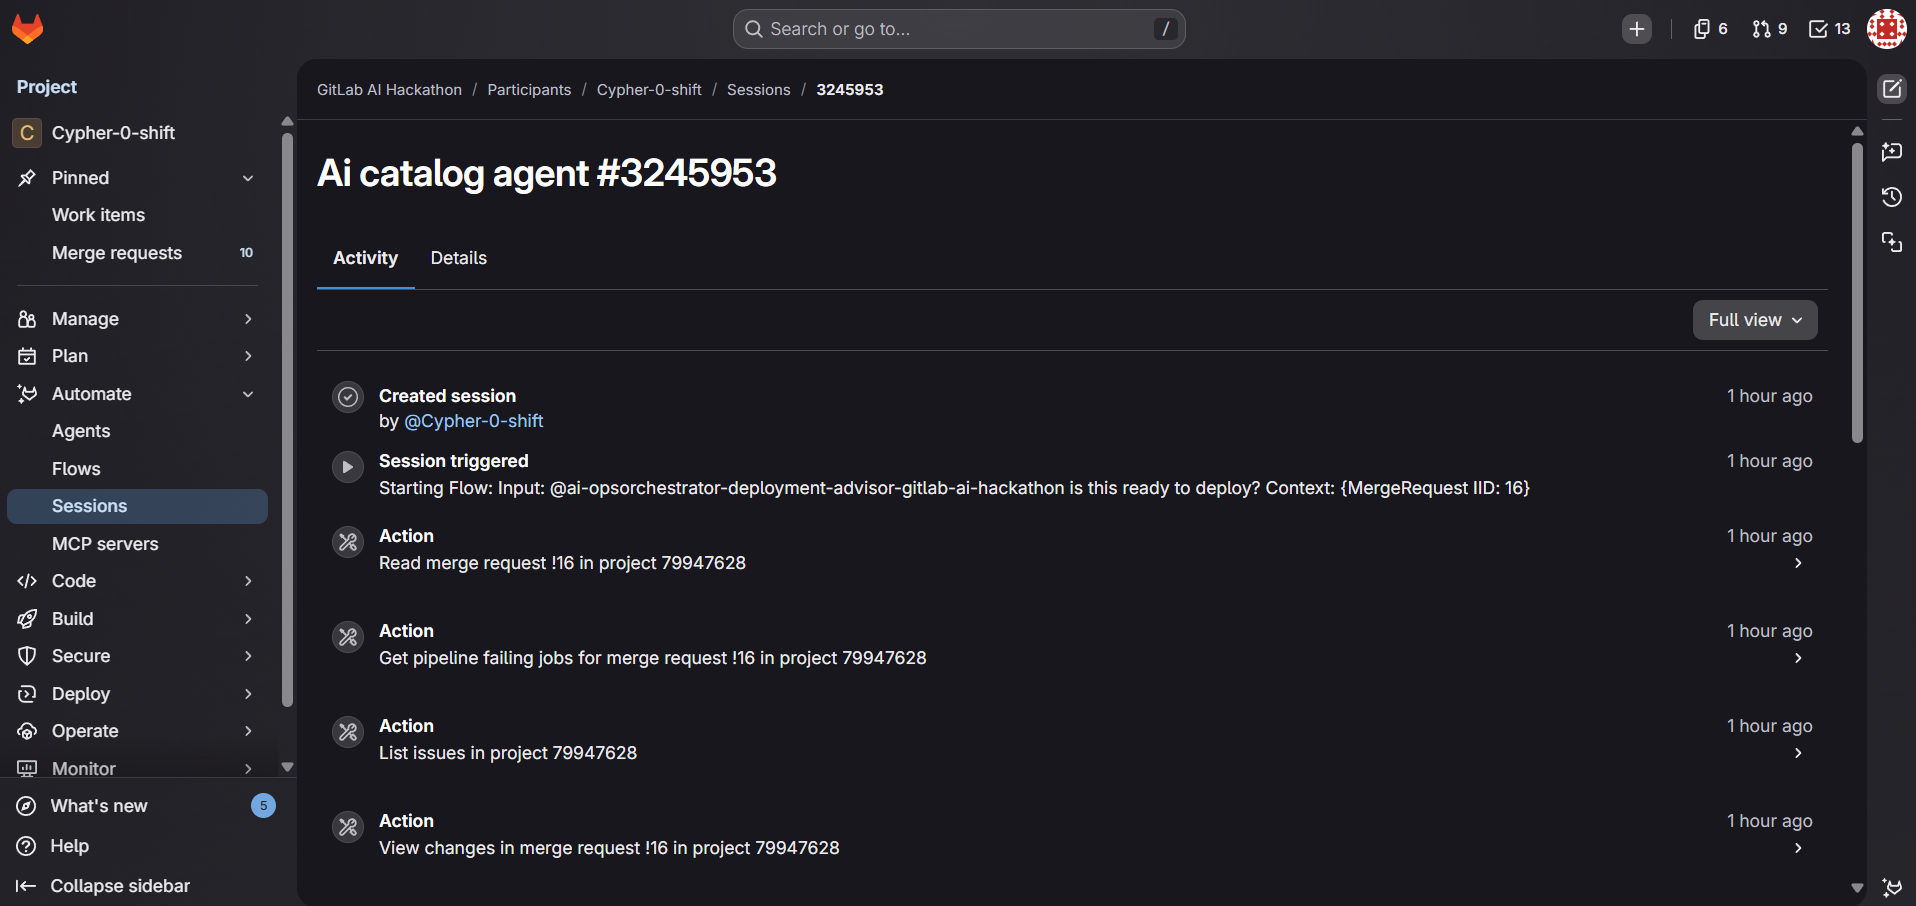Open the Full view dropdown
Viewport: 1916px width, 906px height.
[x=1755, y=320]
